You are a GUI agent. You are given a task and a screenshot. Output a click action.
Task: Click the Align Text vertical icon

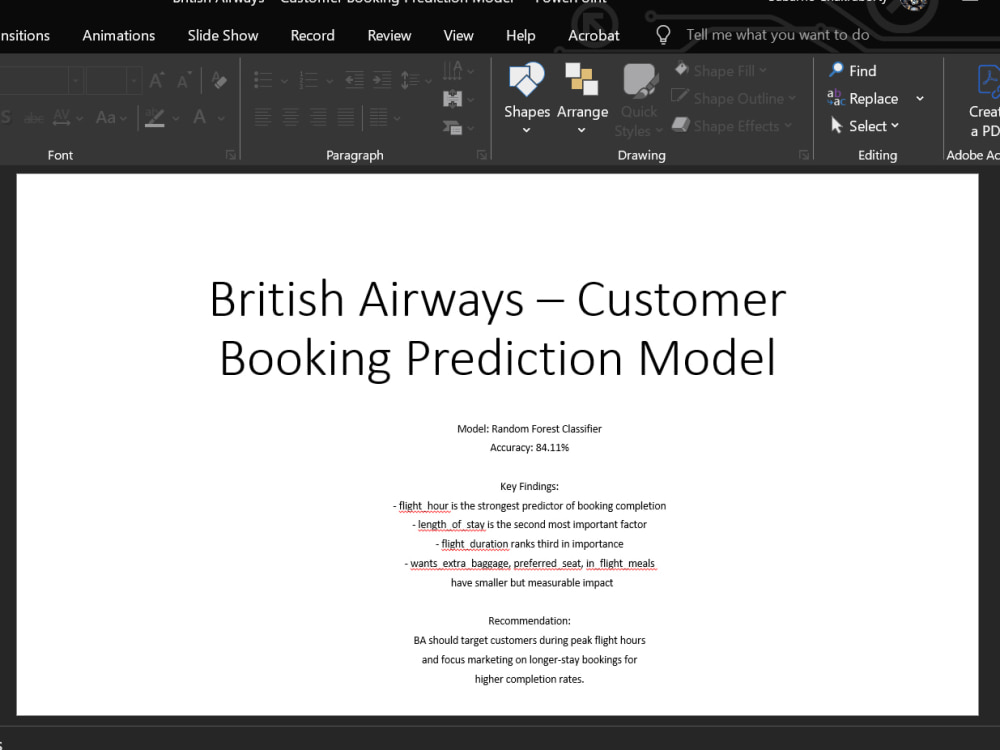(x=452, y=99)
